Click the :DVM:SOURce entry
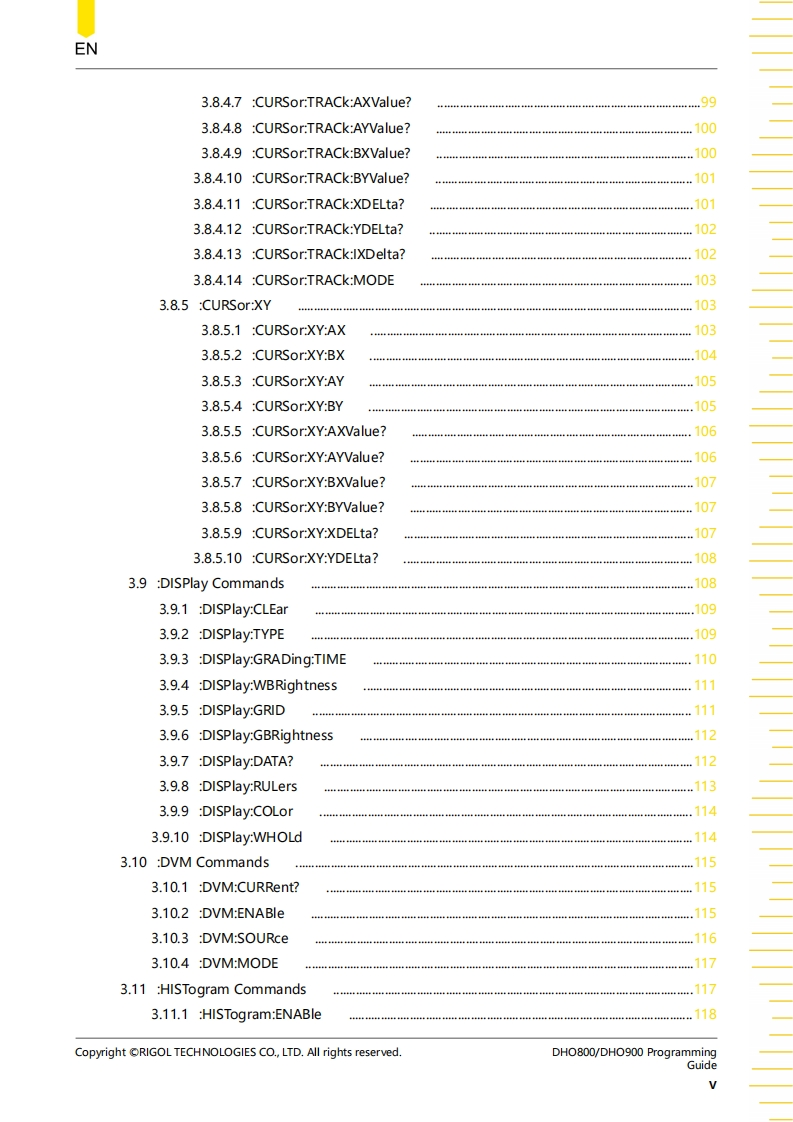Viewport: 793px width, 1122px height. click(243, 938)
